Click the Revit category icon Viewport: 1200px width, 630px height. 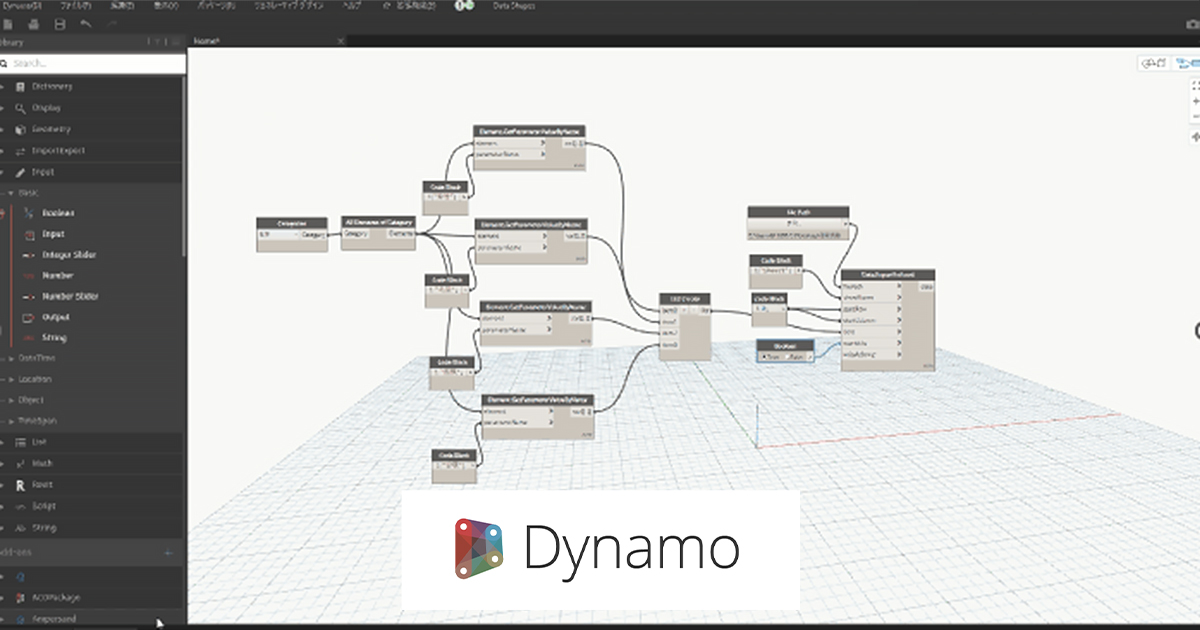[x=20, y=484]
